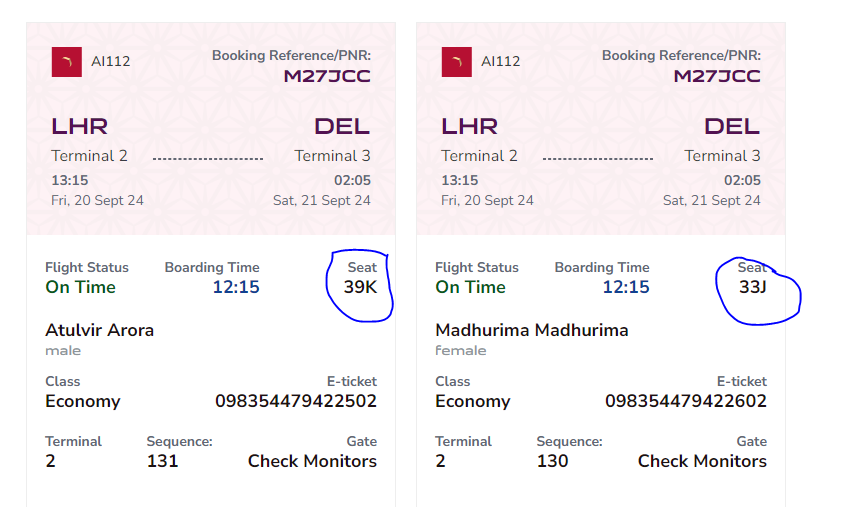Click sequence number 130
The height and width of the screenshot is (507, 865).
click(553, 461)
